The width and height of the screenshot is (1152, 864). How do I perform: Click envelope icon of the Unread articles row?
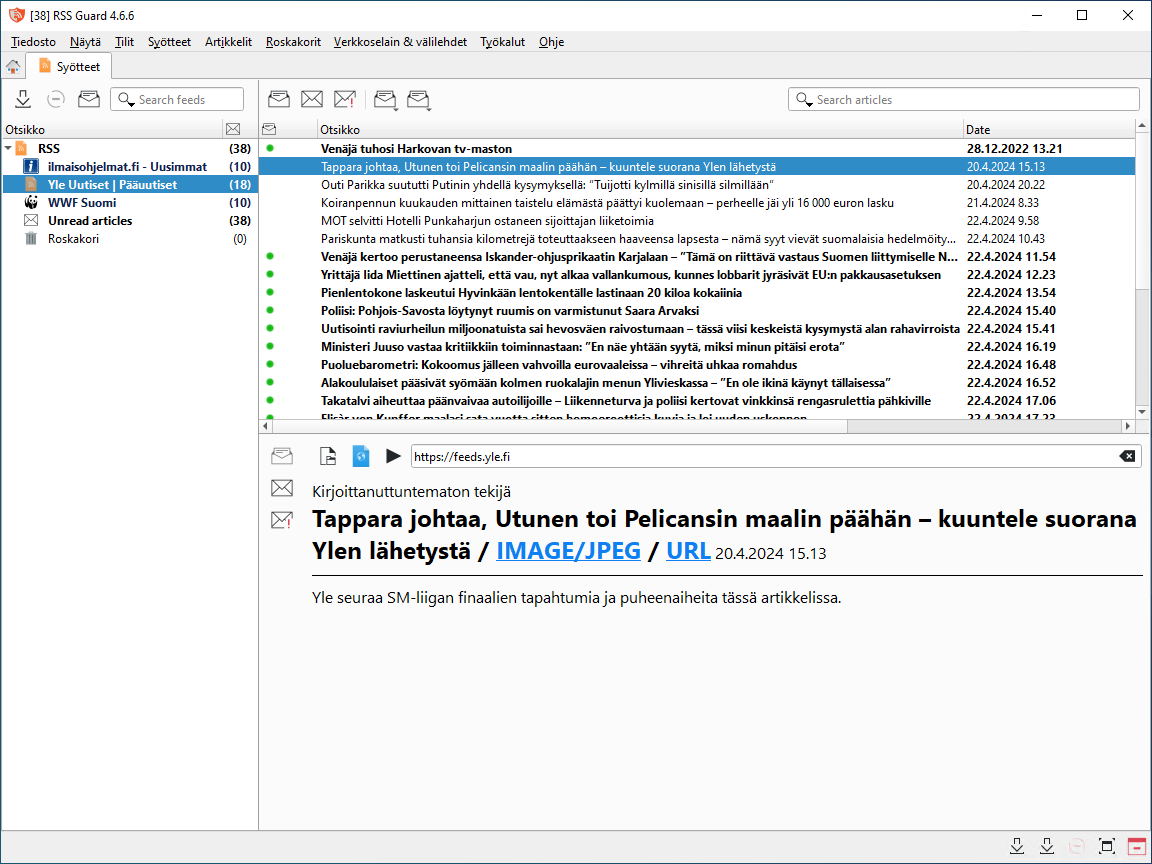pyautogui.click(x=31, y=220)
